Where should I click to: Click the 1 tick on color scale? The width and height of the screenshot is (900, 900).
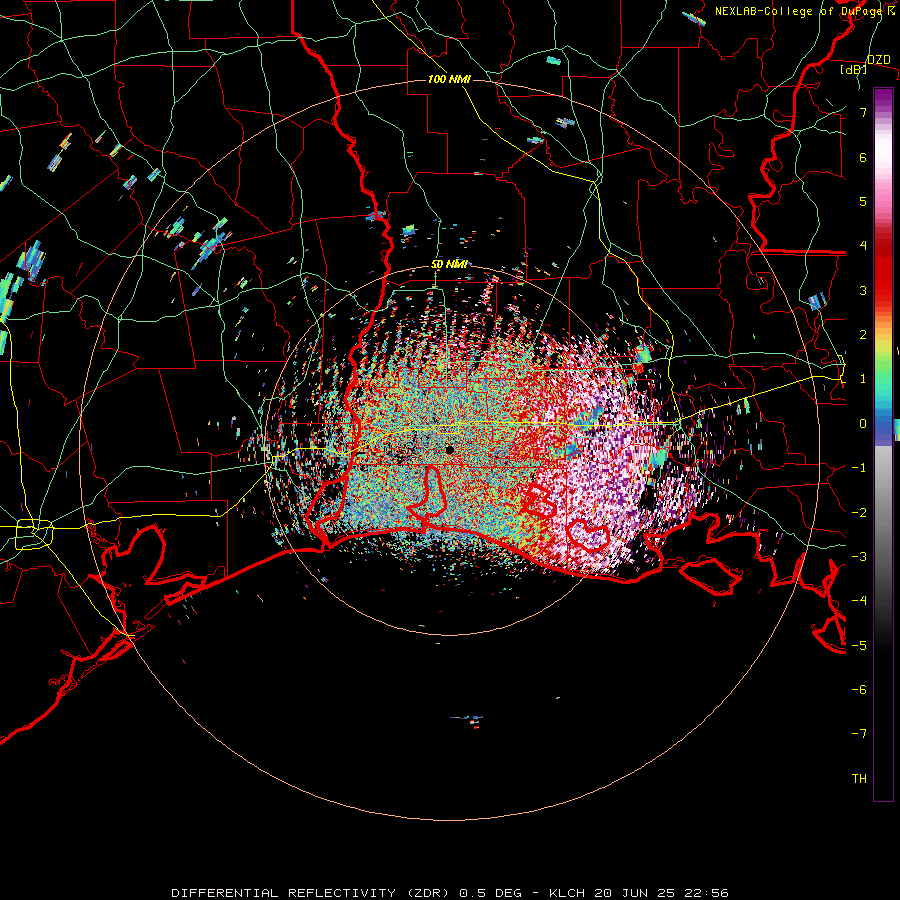click(x=863, y=379)
